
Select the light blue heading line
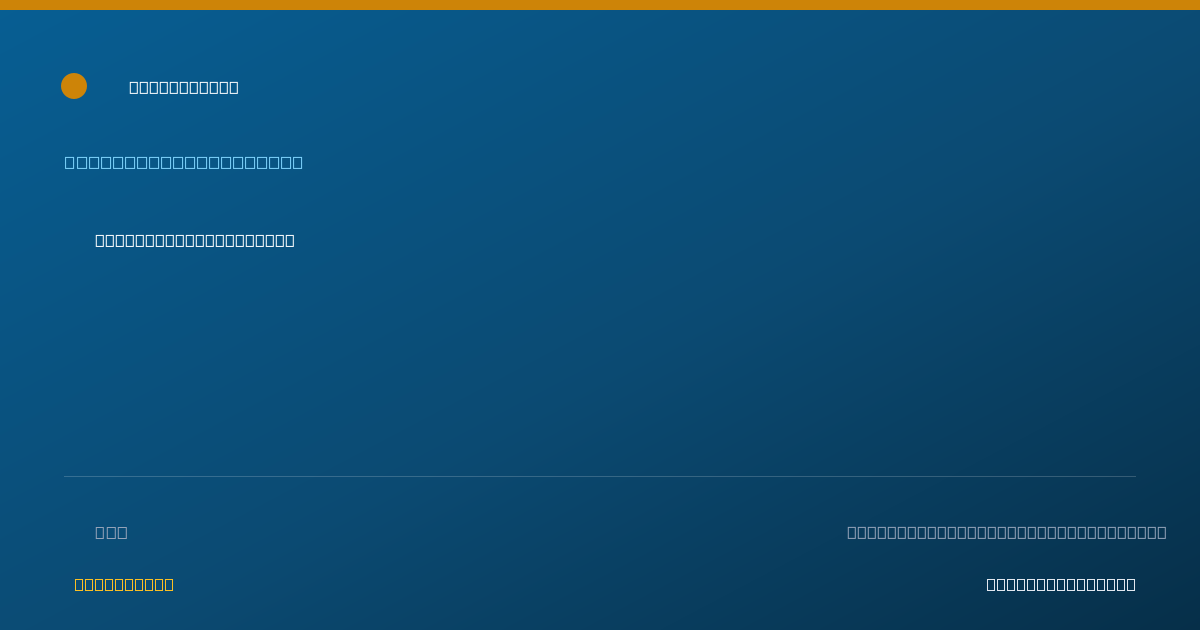coord(184,162)
